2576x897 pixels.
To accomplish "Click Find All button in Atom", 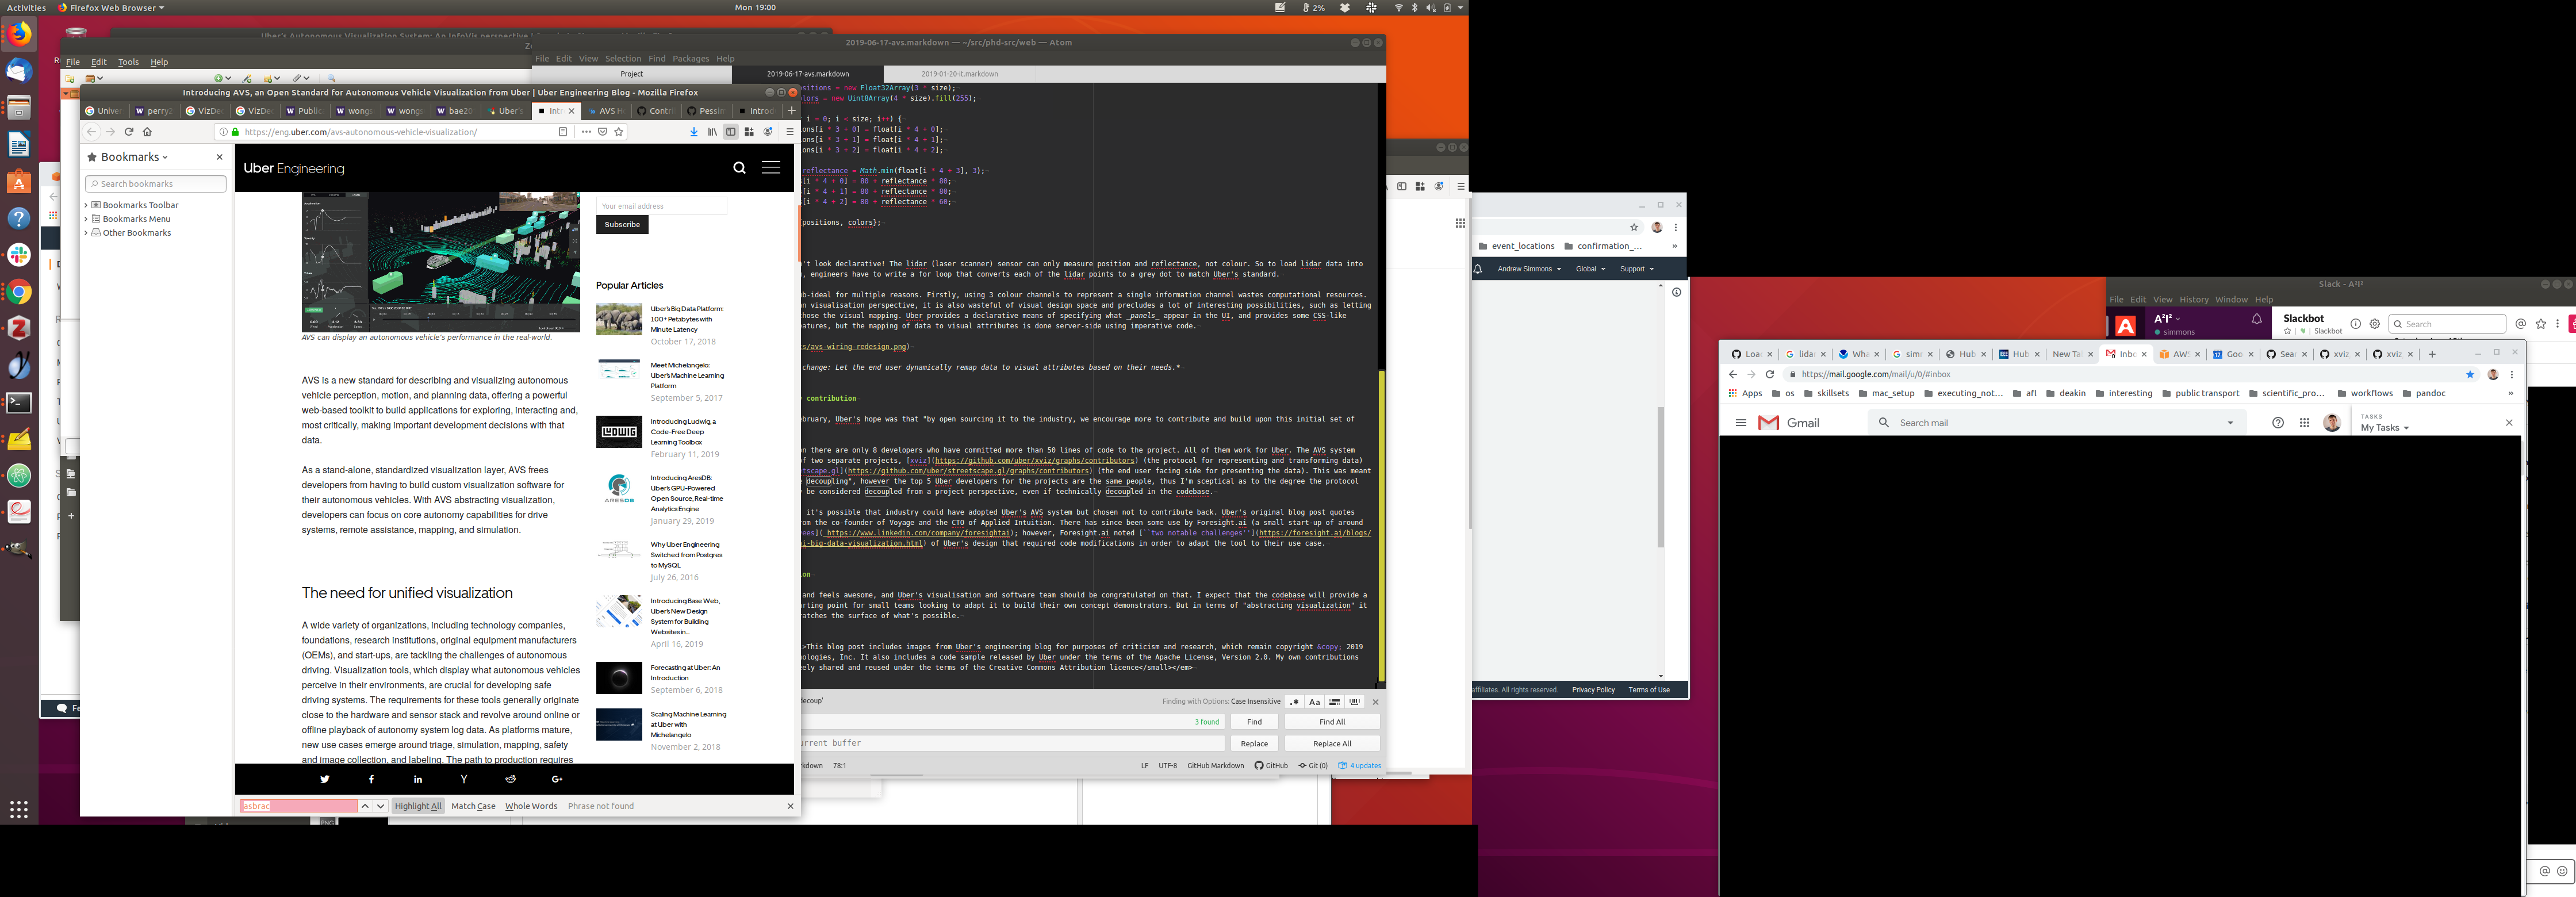I will pyautogui.click(x=1332, y=722).
